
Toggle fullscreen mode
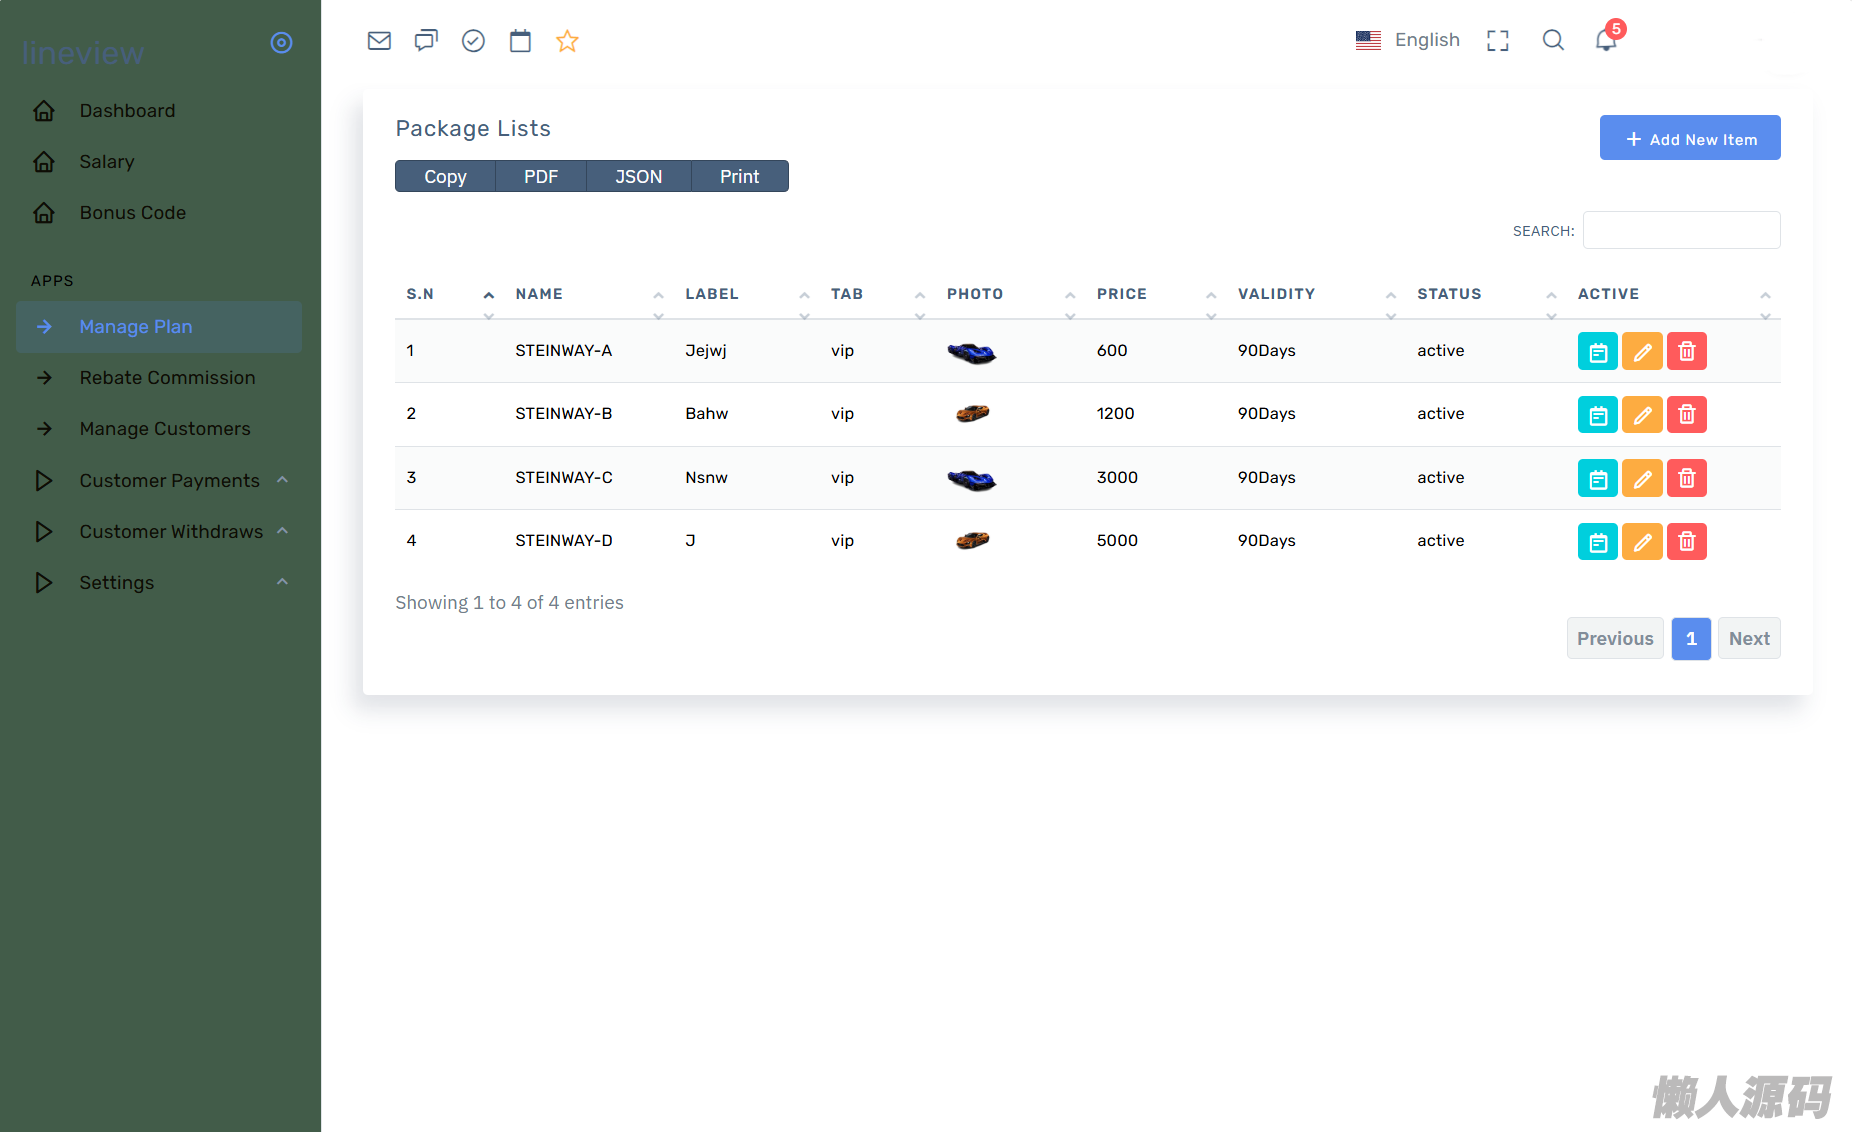tap(1498, 40)
